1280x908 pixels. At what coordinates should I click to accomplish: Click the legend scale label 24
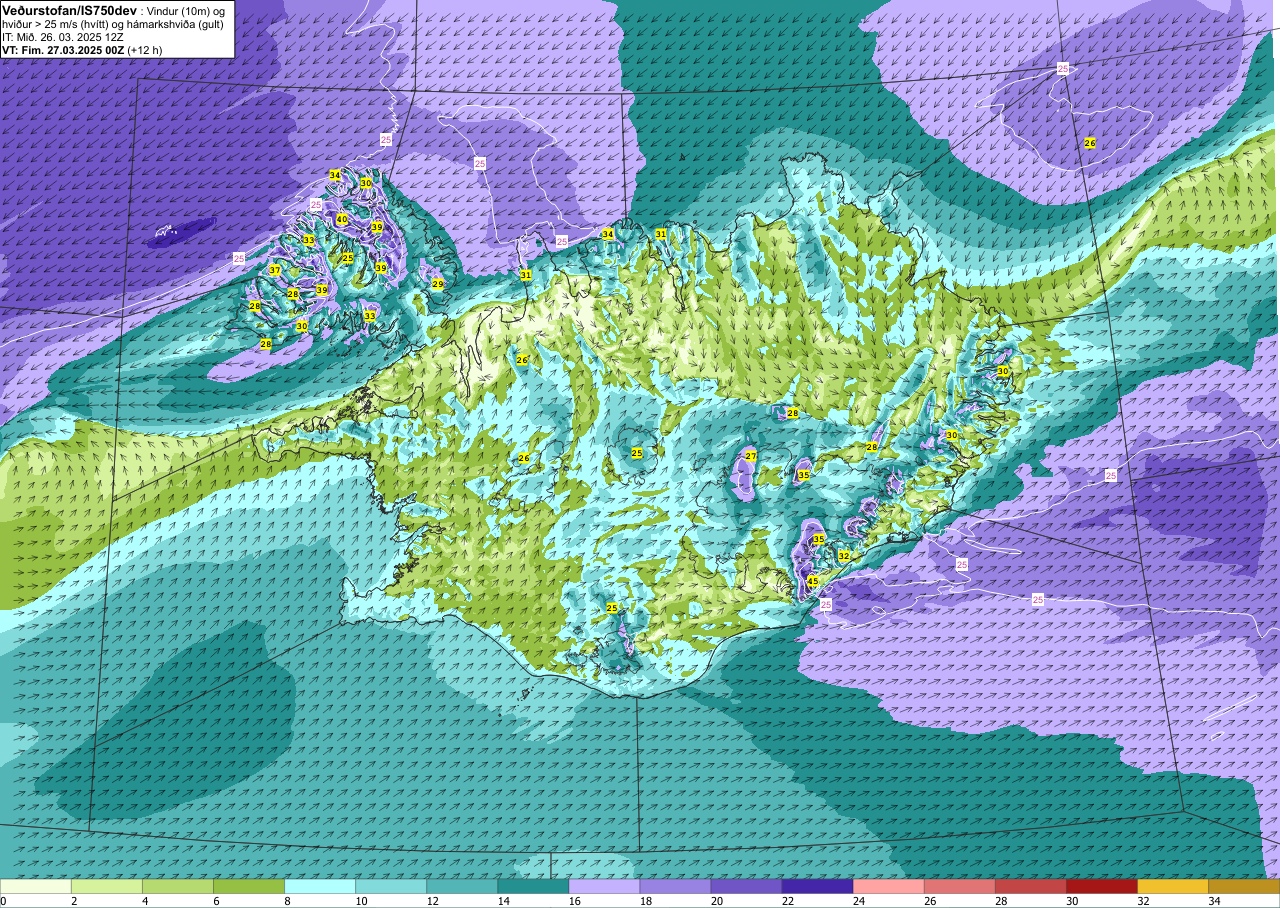[858, 901]
